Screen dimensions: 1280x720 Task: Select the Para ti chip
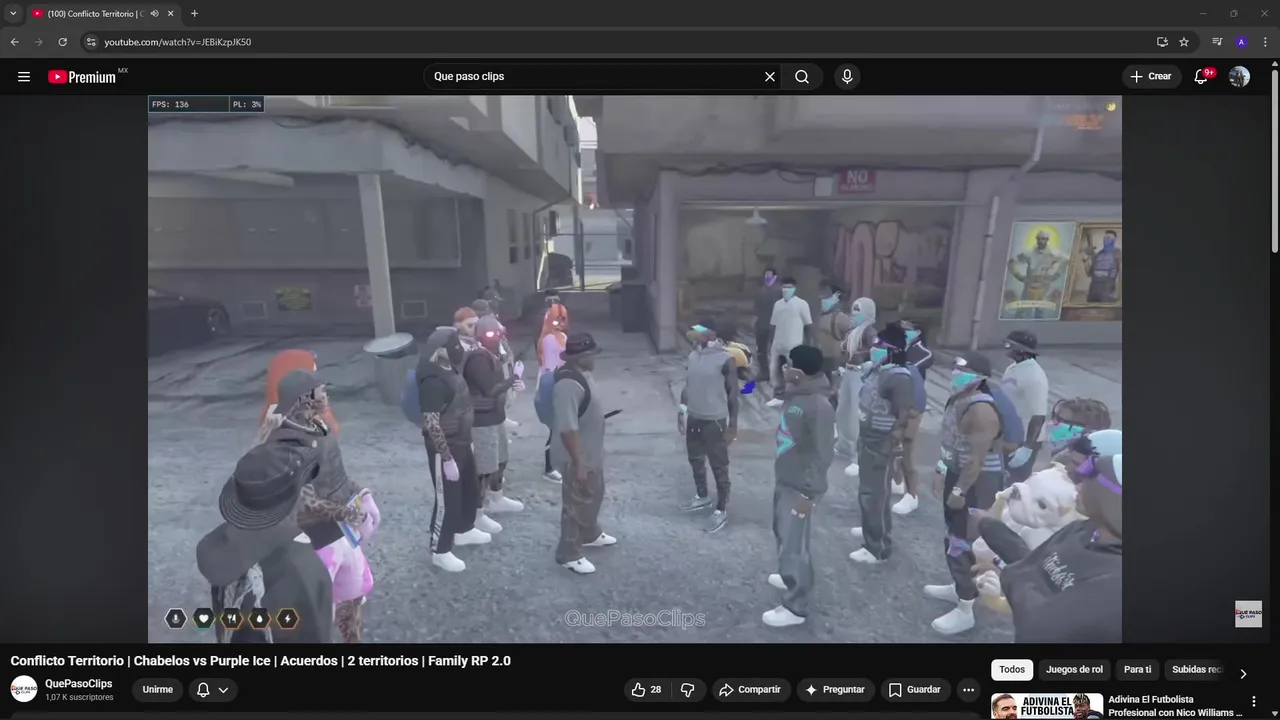pos(1137,670)
